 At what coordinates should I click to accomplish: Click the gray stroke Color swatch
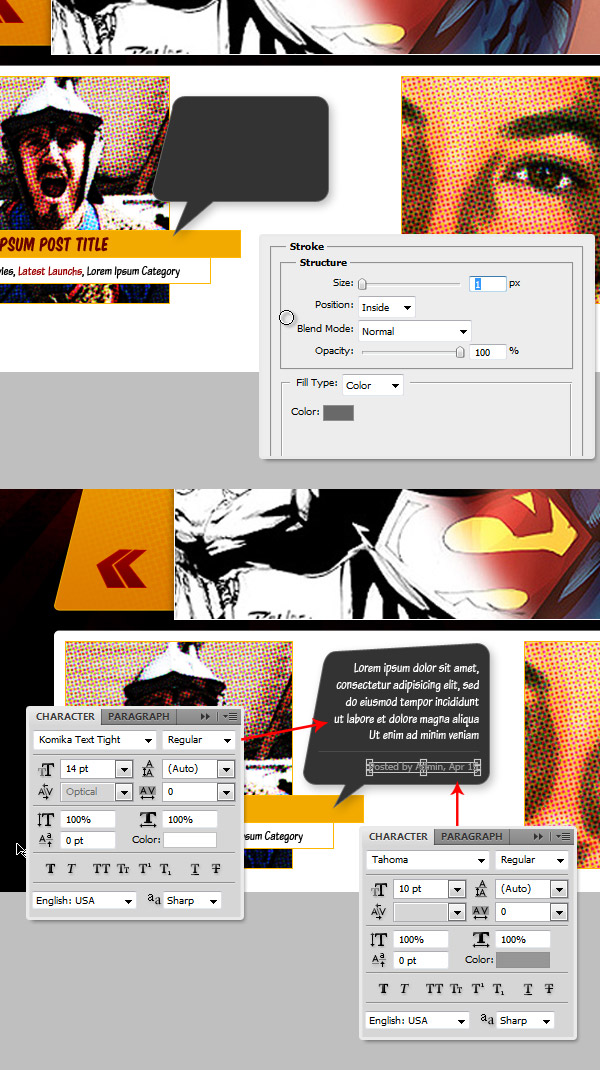pos(338,412)
